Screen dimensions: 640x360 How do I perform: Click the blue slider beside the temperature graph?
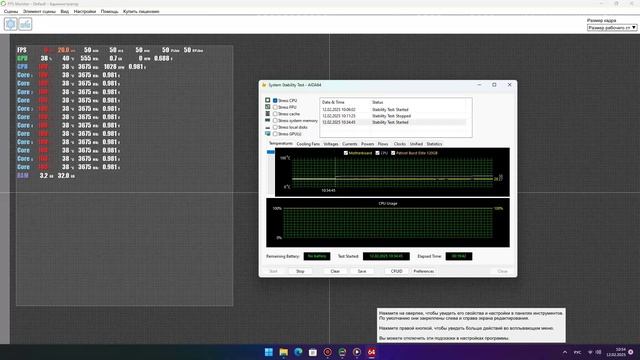[271, 152]
